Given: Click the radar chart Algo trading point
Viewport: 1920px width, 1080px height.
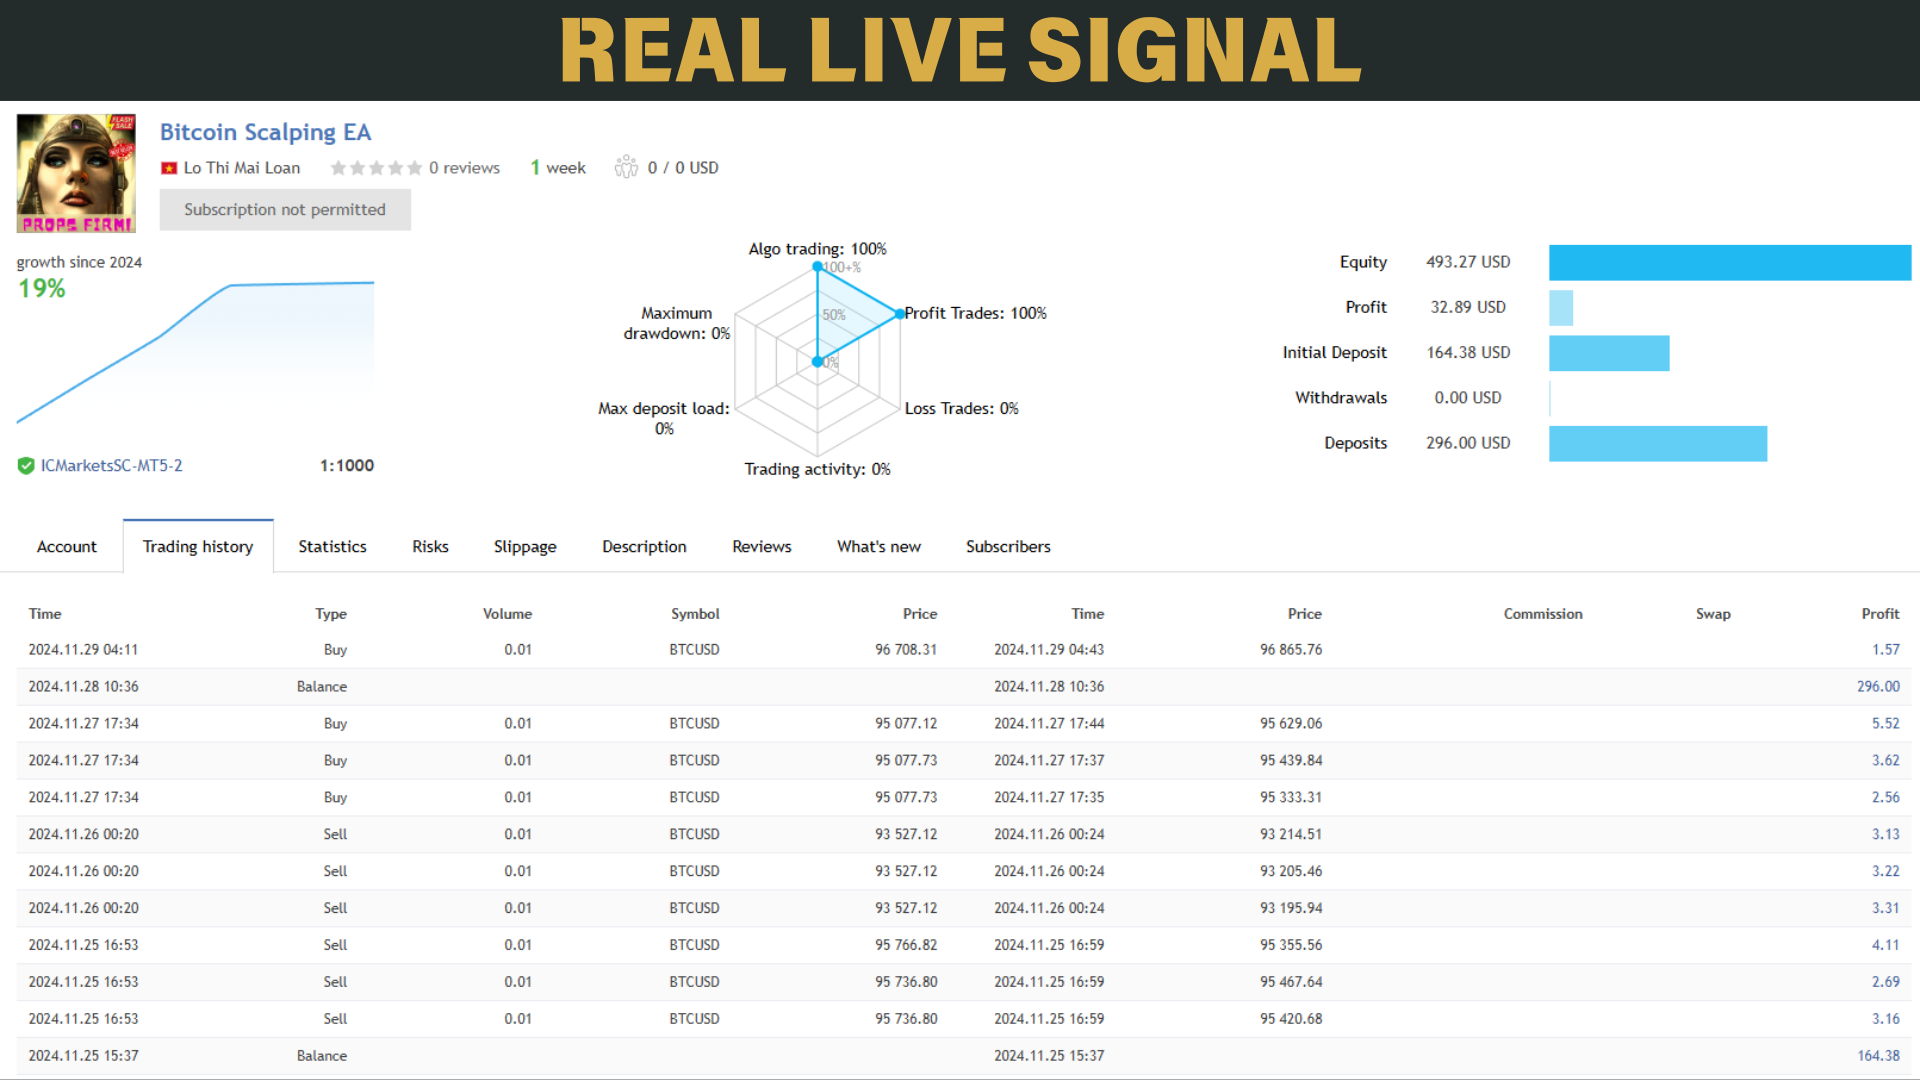Looking at the screenshot, I should (817, 266).
